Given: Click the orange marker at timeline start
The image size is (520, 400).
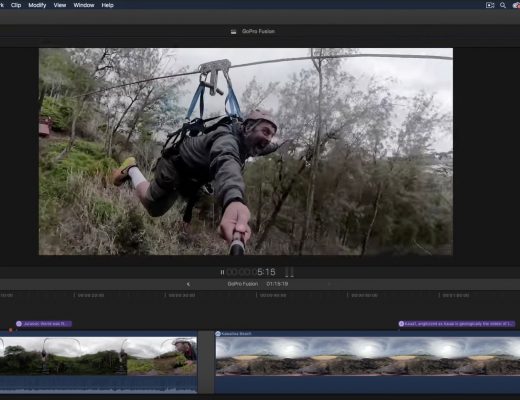Looking at the screenshot, I should (x=11, y=330).
